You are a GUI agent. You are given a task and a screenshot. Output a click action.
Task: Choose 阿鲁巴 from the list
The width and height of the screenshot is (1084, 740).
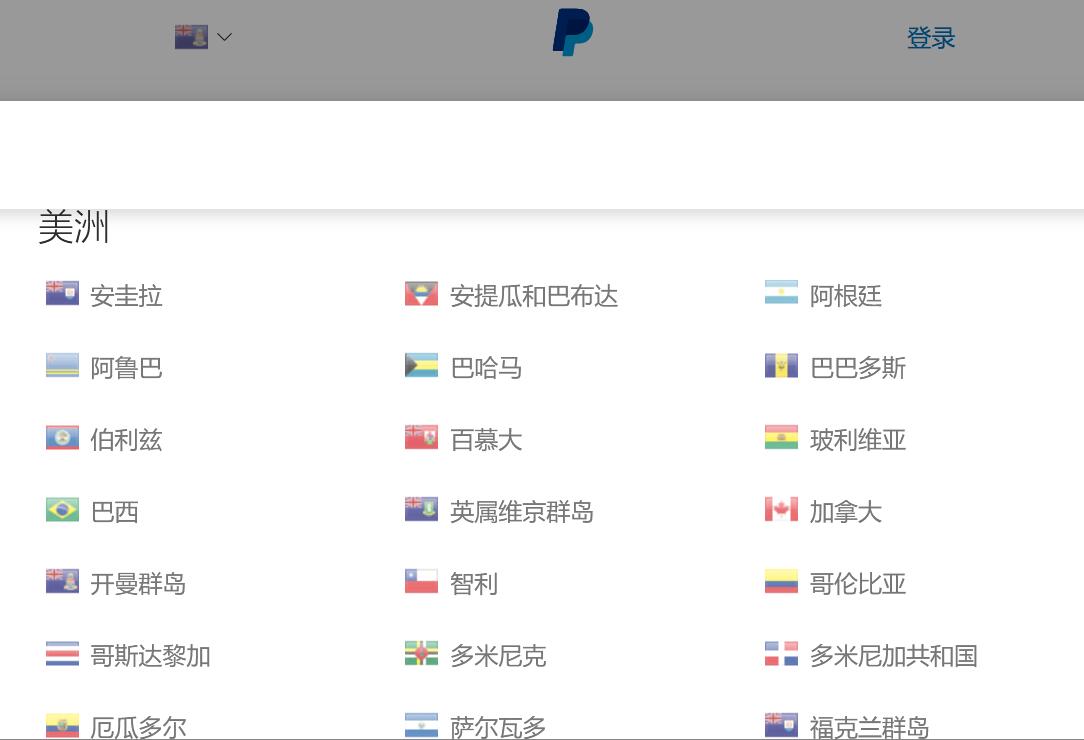point(126,368)
